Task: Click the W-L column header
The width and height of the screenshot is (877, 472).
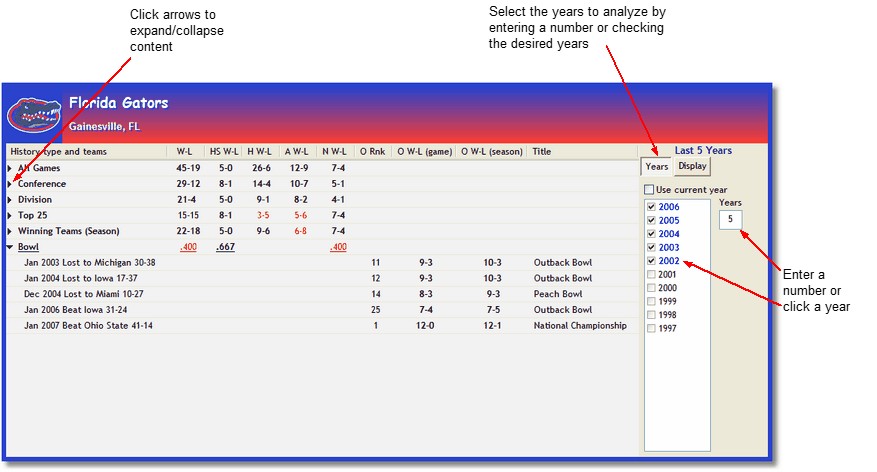Action: [x=185, y=152]
